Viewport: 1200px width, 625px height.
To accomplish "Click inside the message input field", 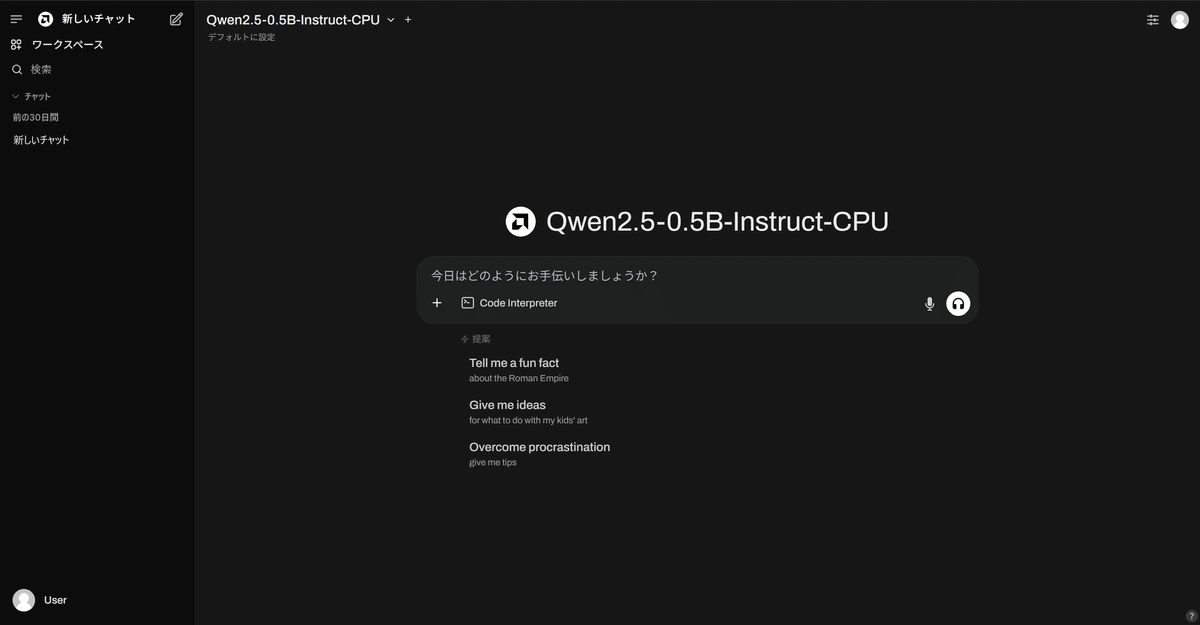I will (x=650, y=275).
